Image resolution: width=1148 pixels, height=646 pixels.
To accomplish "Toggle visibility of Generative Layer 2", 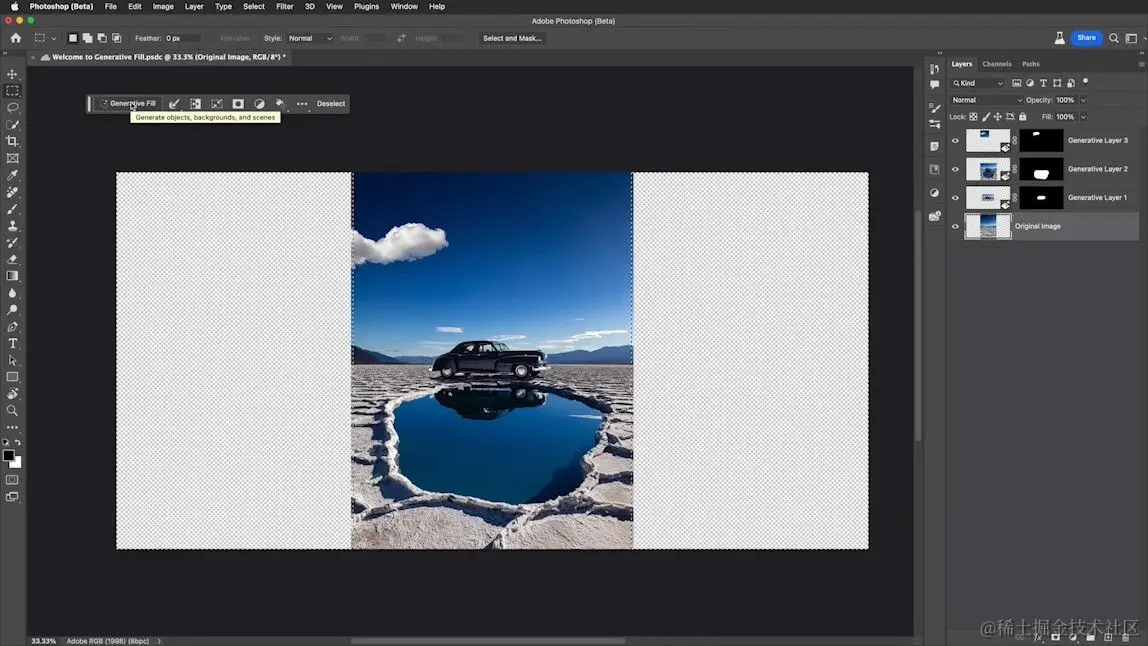I will click(955, 169).
